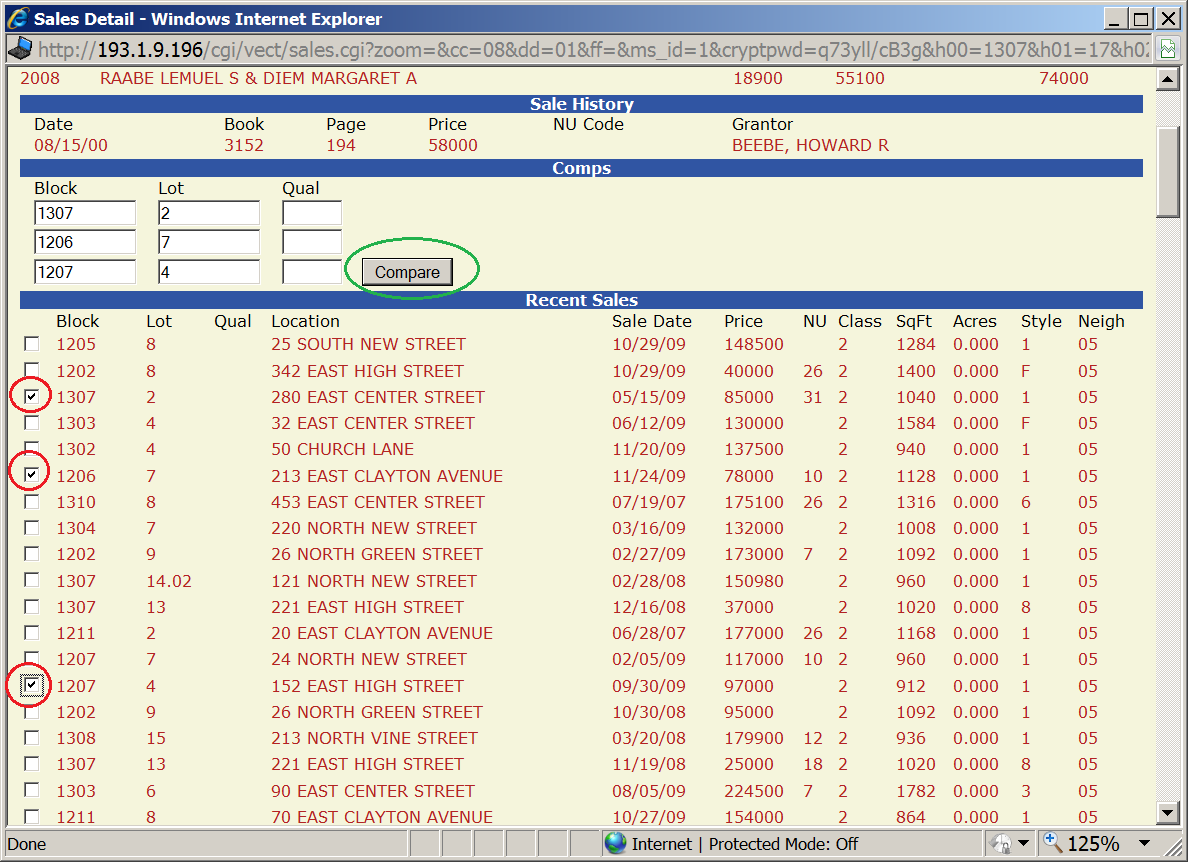
Task: Click the Qual field in the 1206 row
Action: pos(312,242)
